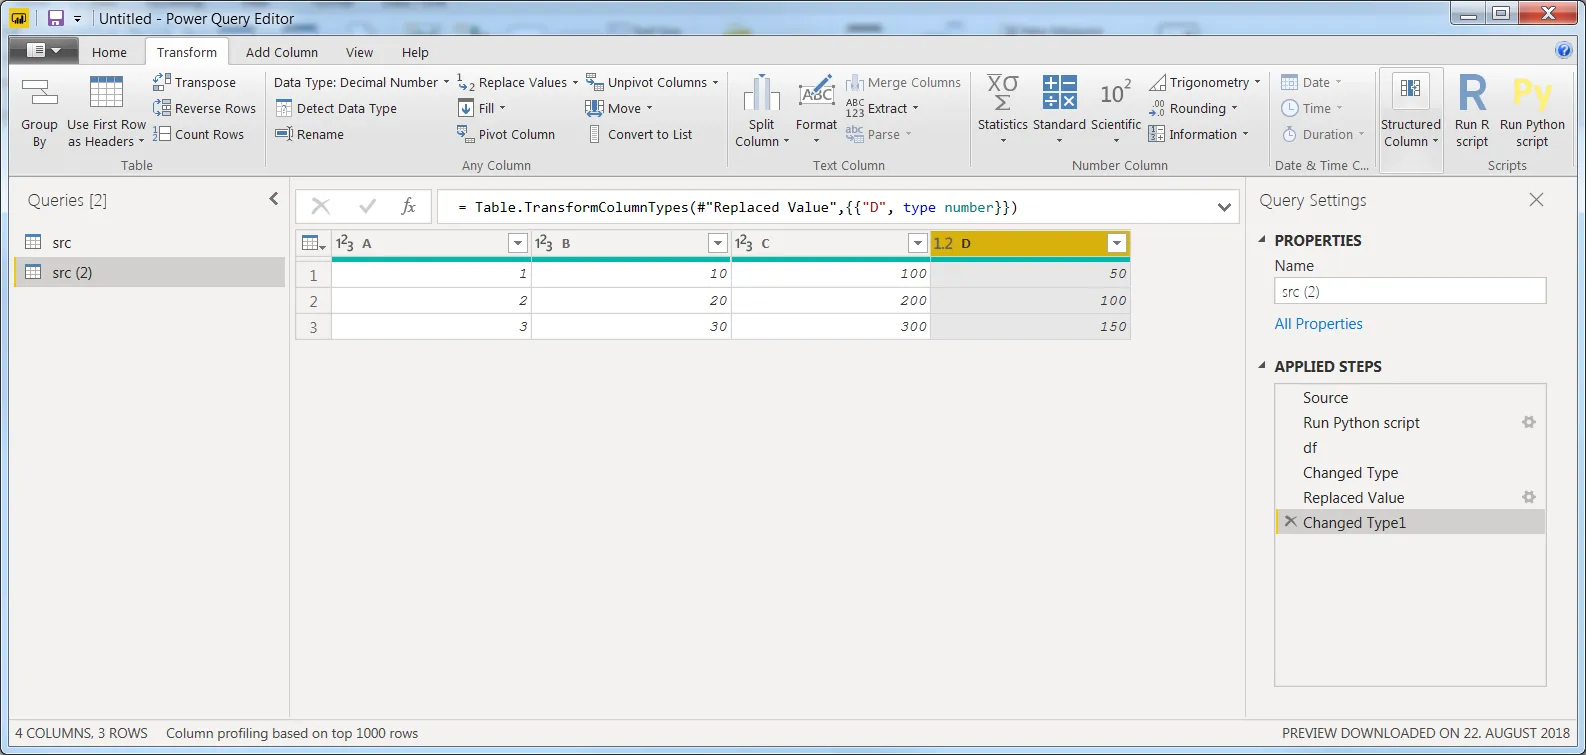Click Run Python script in ribbon
The height and width of the screenshot is (755, 1586).
point(1532,111)
